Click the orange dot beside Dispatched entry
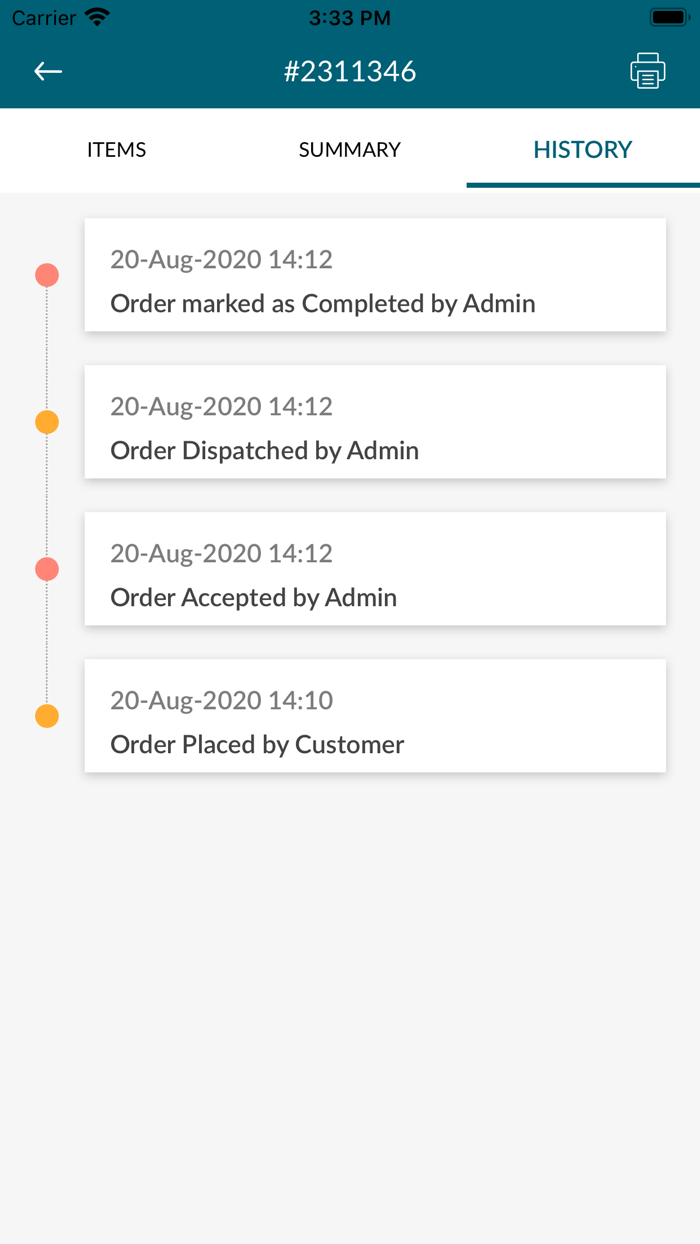700x1244 pixels. coord(47,422)
